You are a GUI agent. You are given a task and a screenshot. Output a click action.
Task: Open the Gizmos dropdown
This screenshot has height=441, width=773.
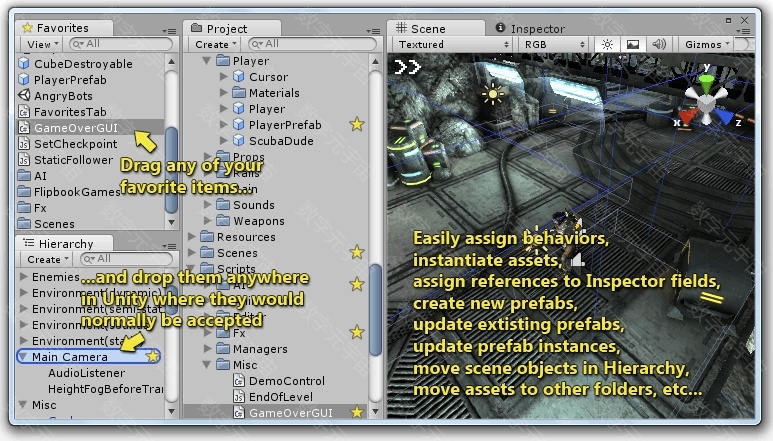(706, 44)
